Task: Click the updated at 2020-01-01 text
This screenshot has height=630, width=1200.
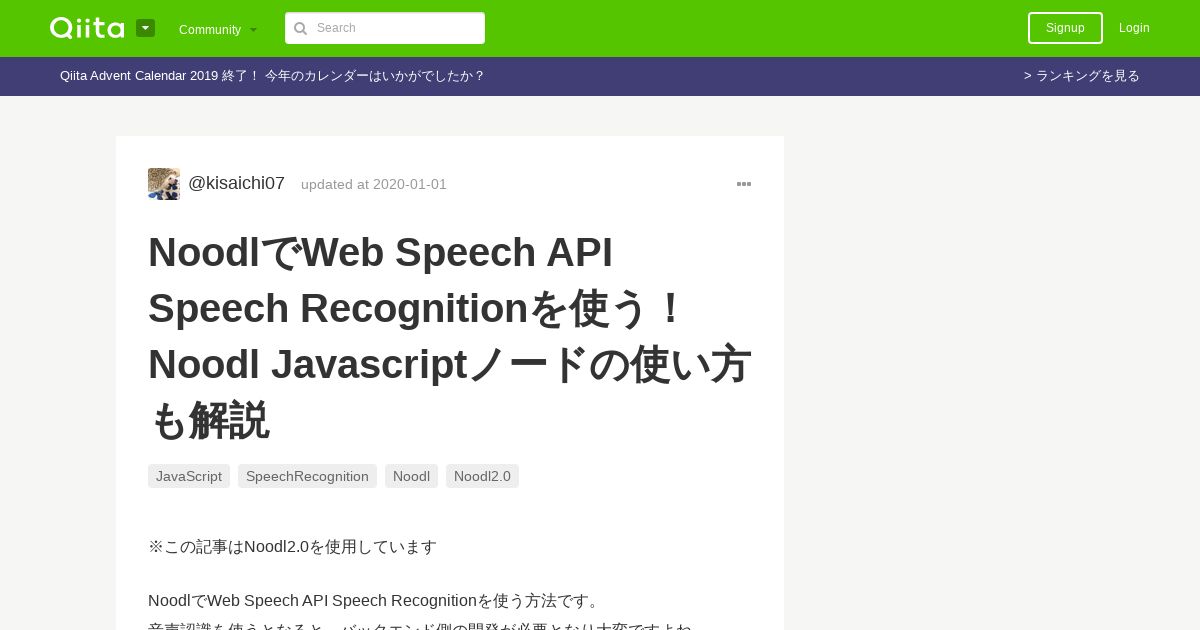Action: (374, 184)
